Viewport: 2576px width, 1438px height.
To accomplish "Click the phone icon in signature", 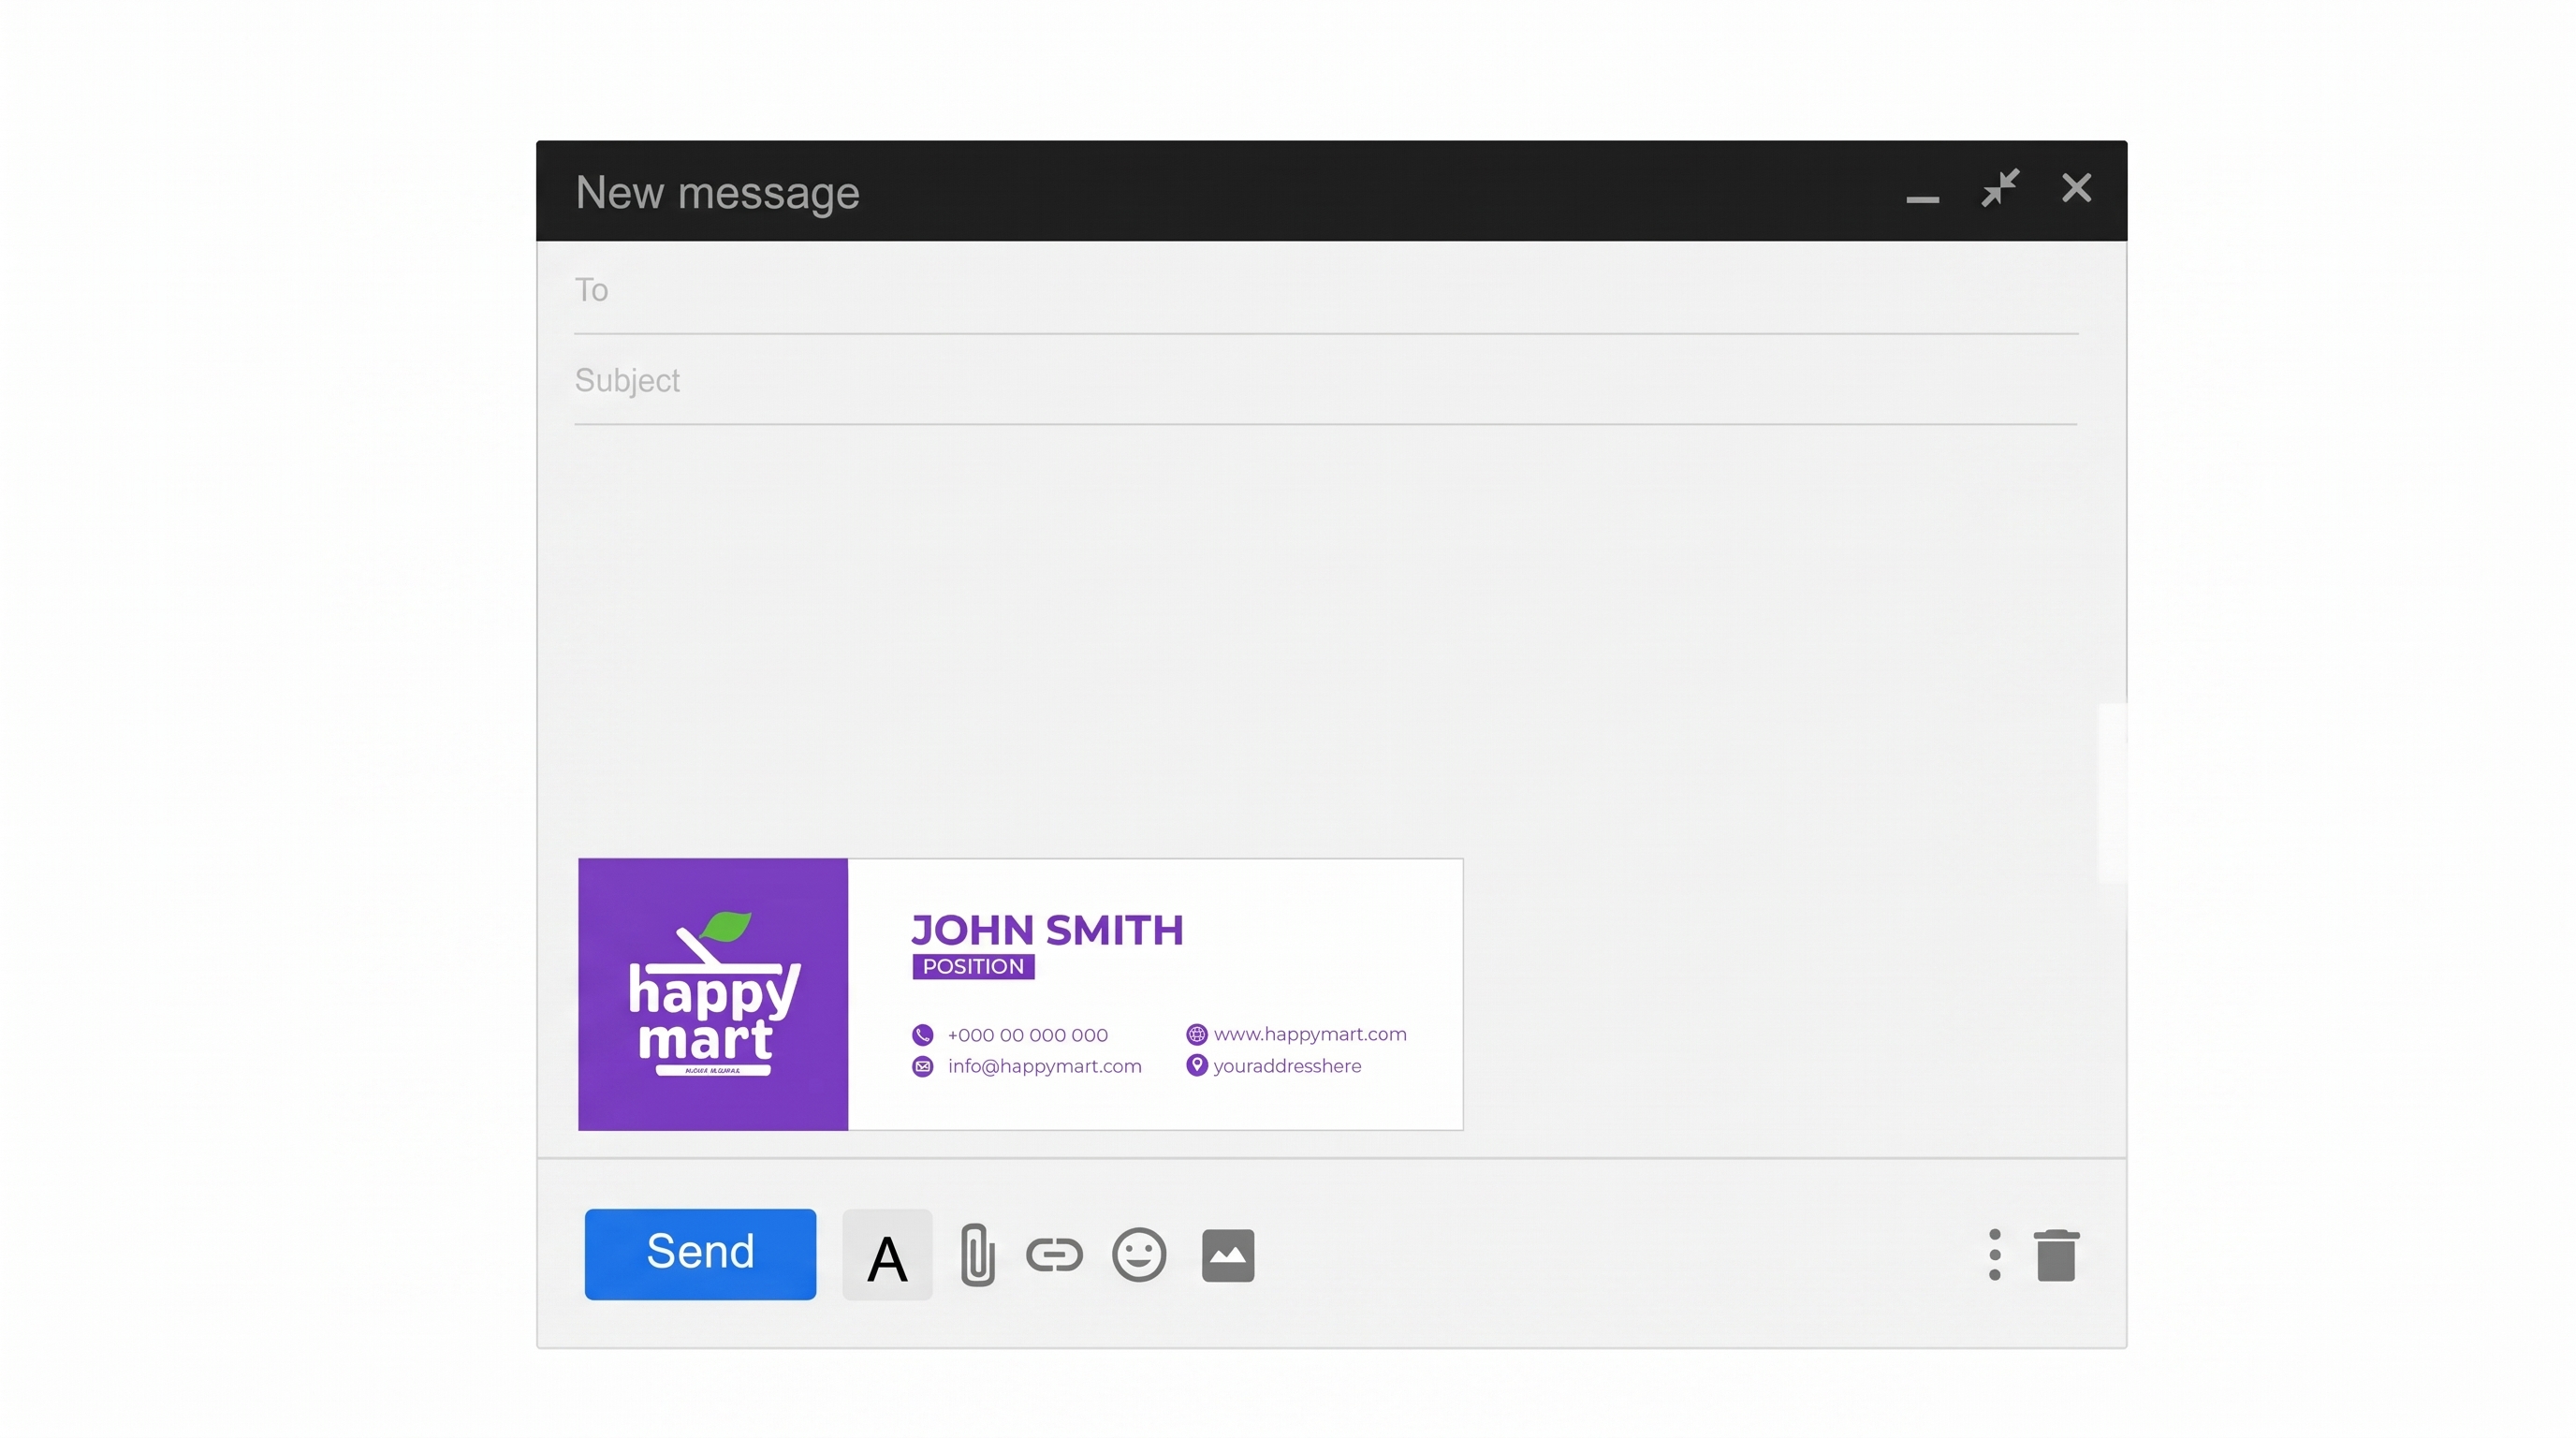I will click(x=922, y=1035).
